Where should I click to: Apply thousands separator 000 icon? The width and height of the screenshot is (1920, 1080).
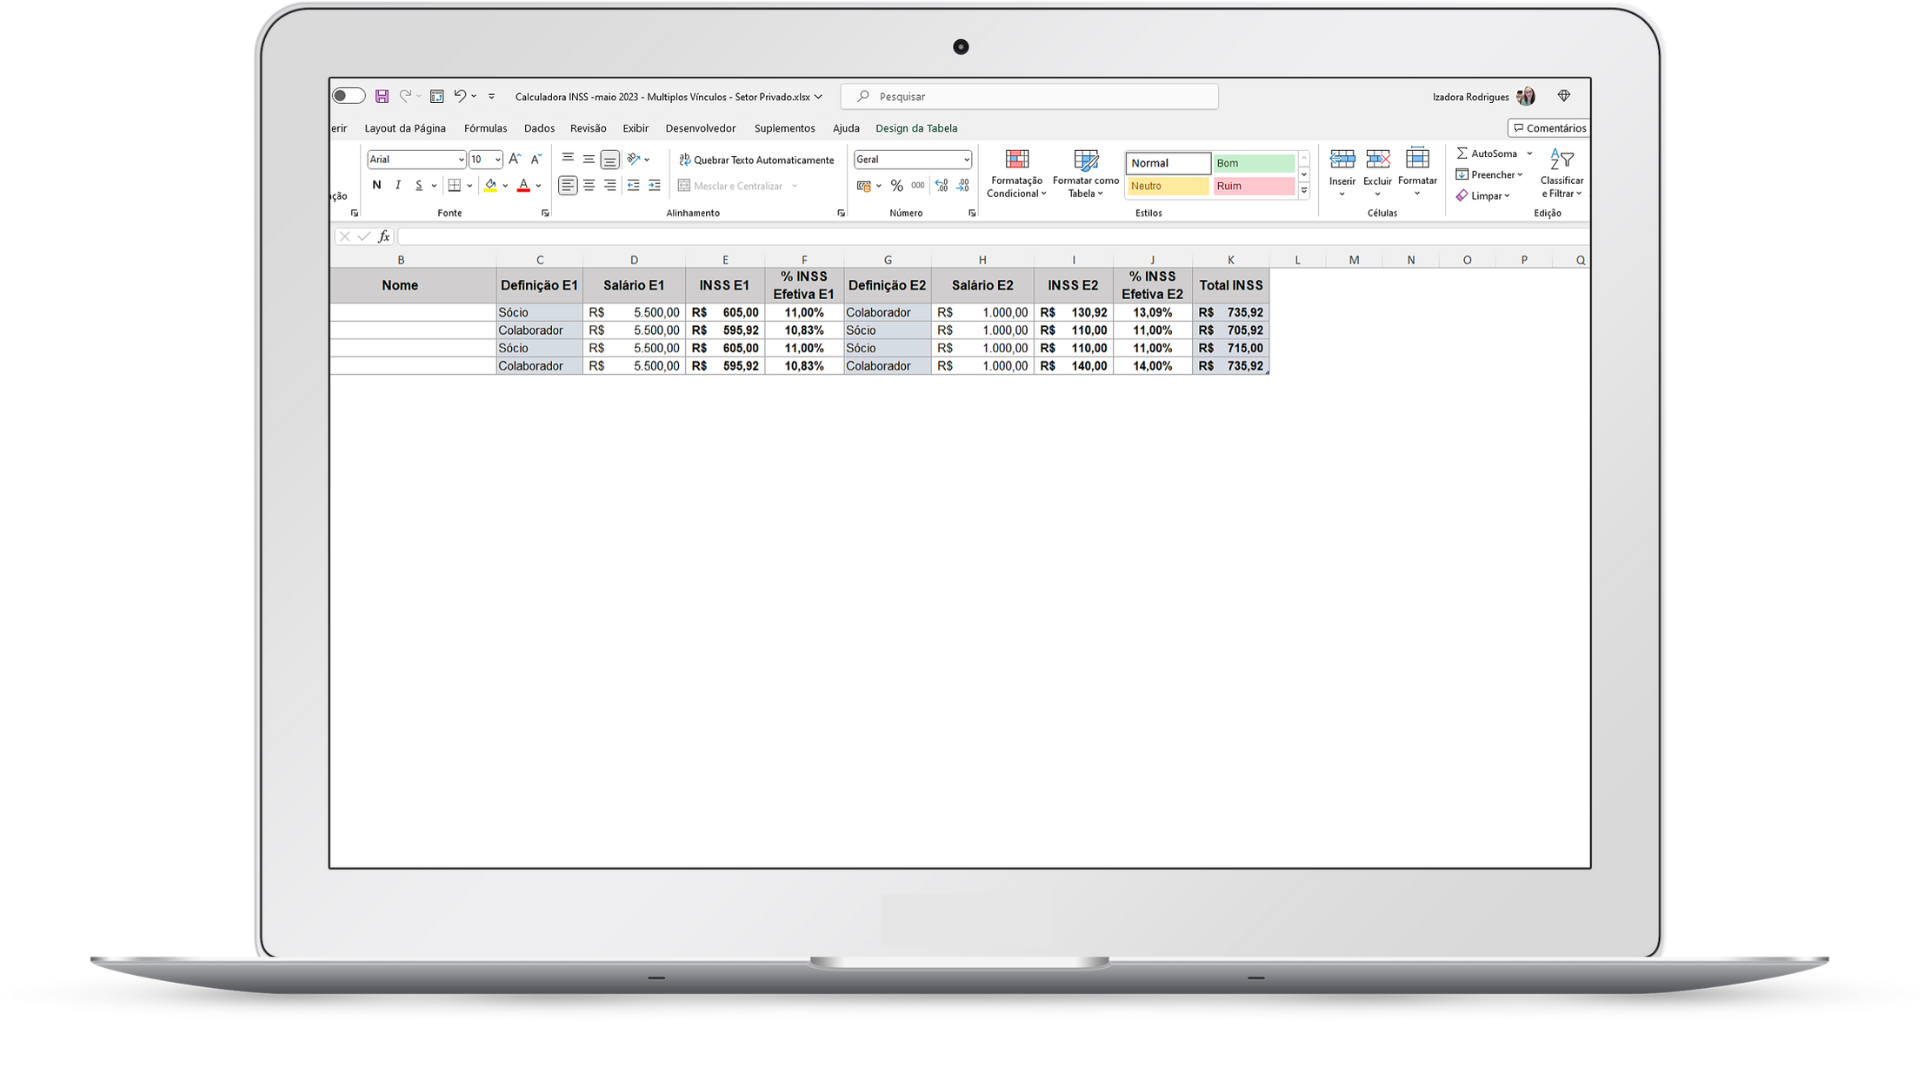pyautogui.click(x=918, y=186)
